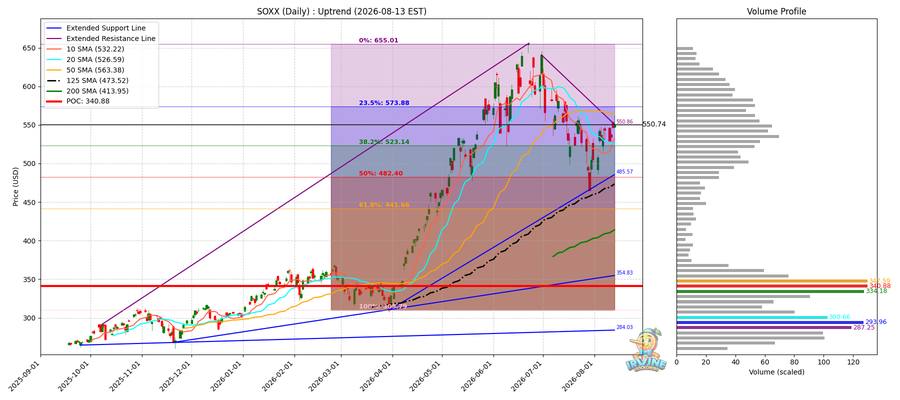This screenshot has width=900, height=400.
Task: Click the 354.83 support line value
Action: point(624,273)
